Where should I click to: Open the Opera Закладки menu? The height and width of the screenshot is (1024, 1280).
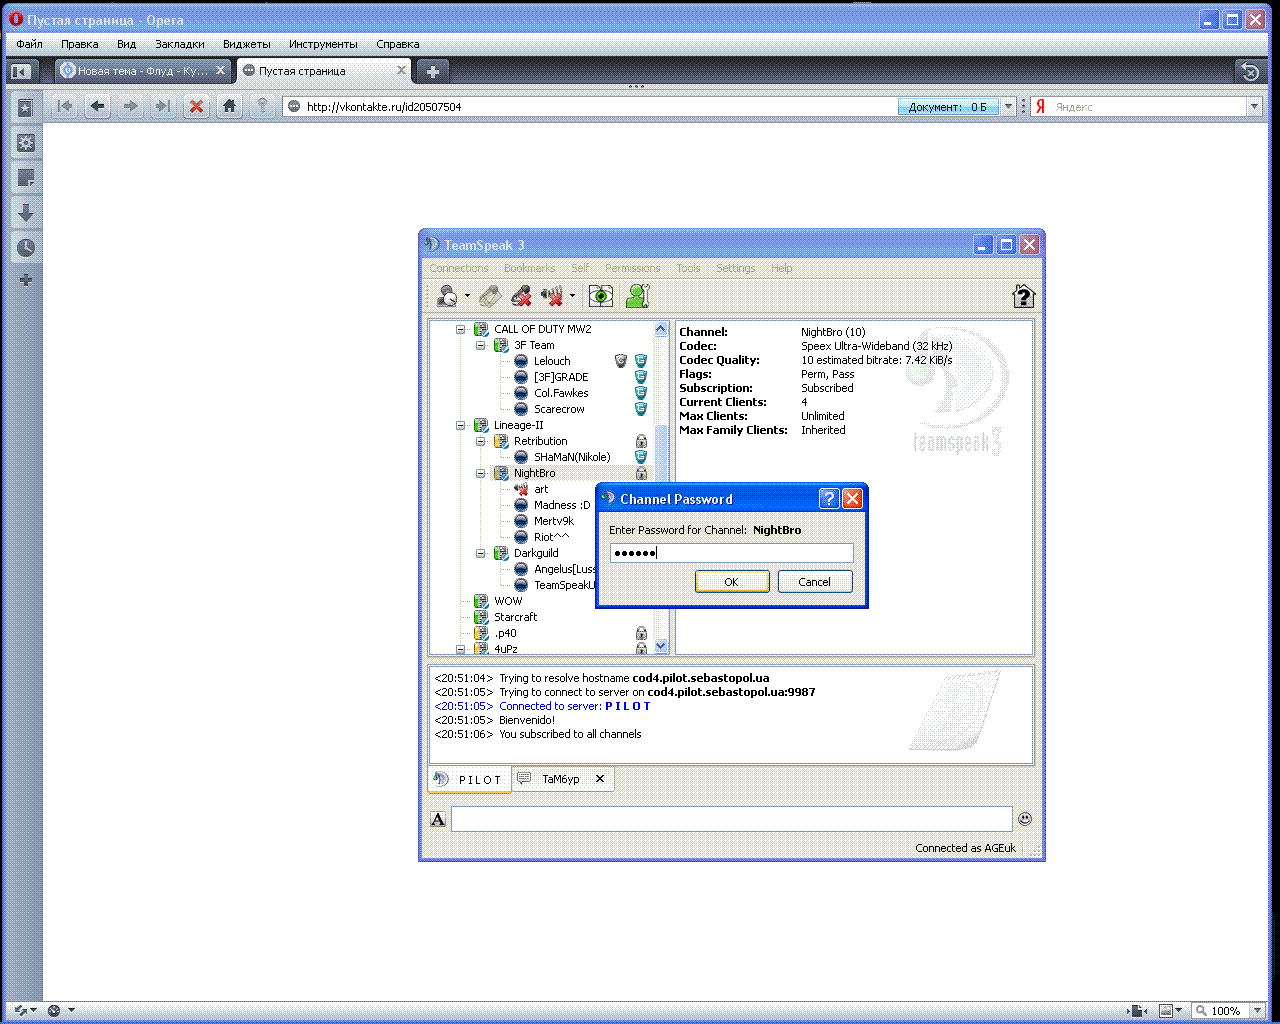(x=180, y=44)
